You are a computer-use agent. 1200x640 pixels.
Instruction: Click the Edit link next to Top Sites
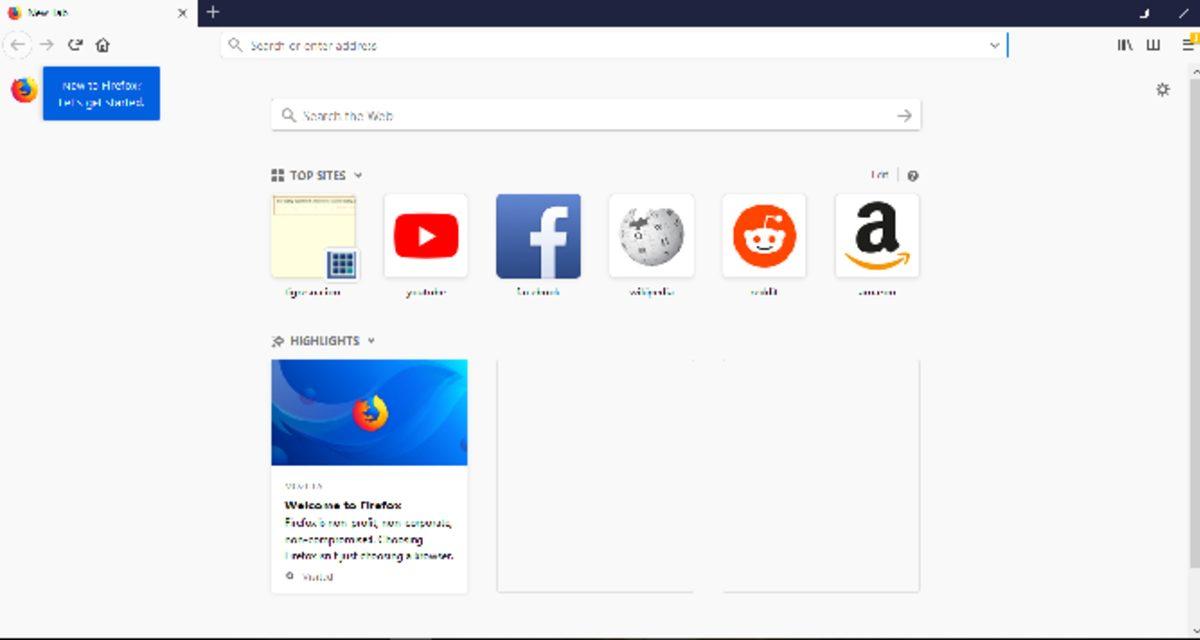tap(878, 173)
